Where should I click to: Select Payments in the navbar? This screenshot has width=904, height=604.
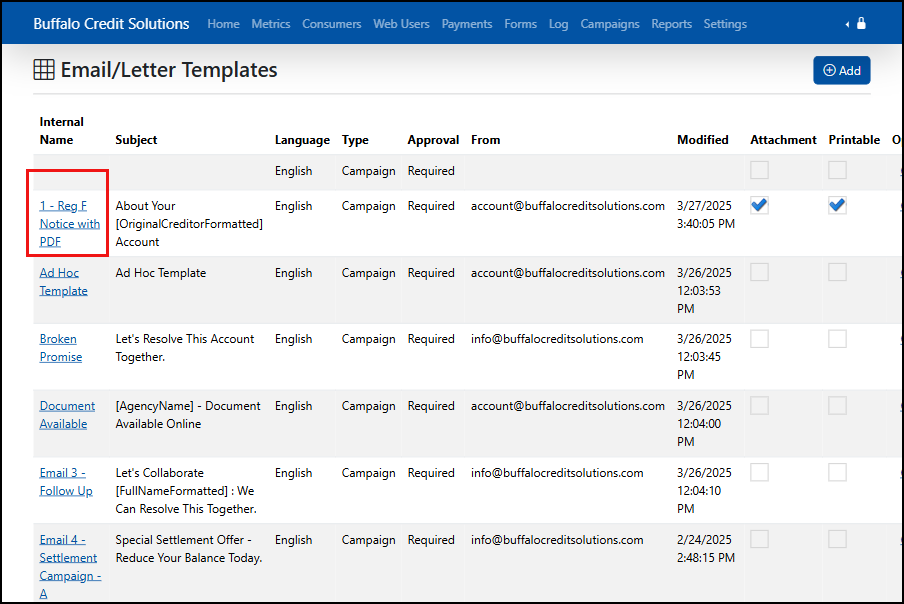coord(467,24)
